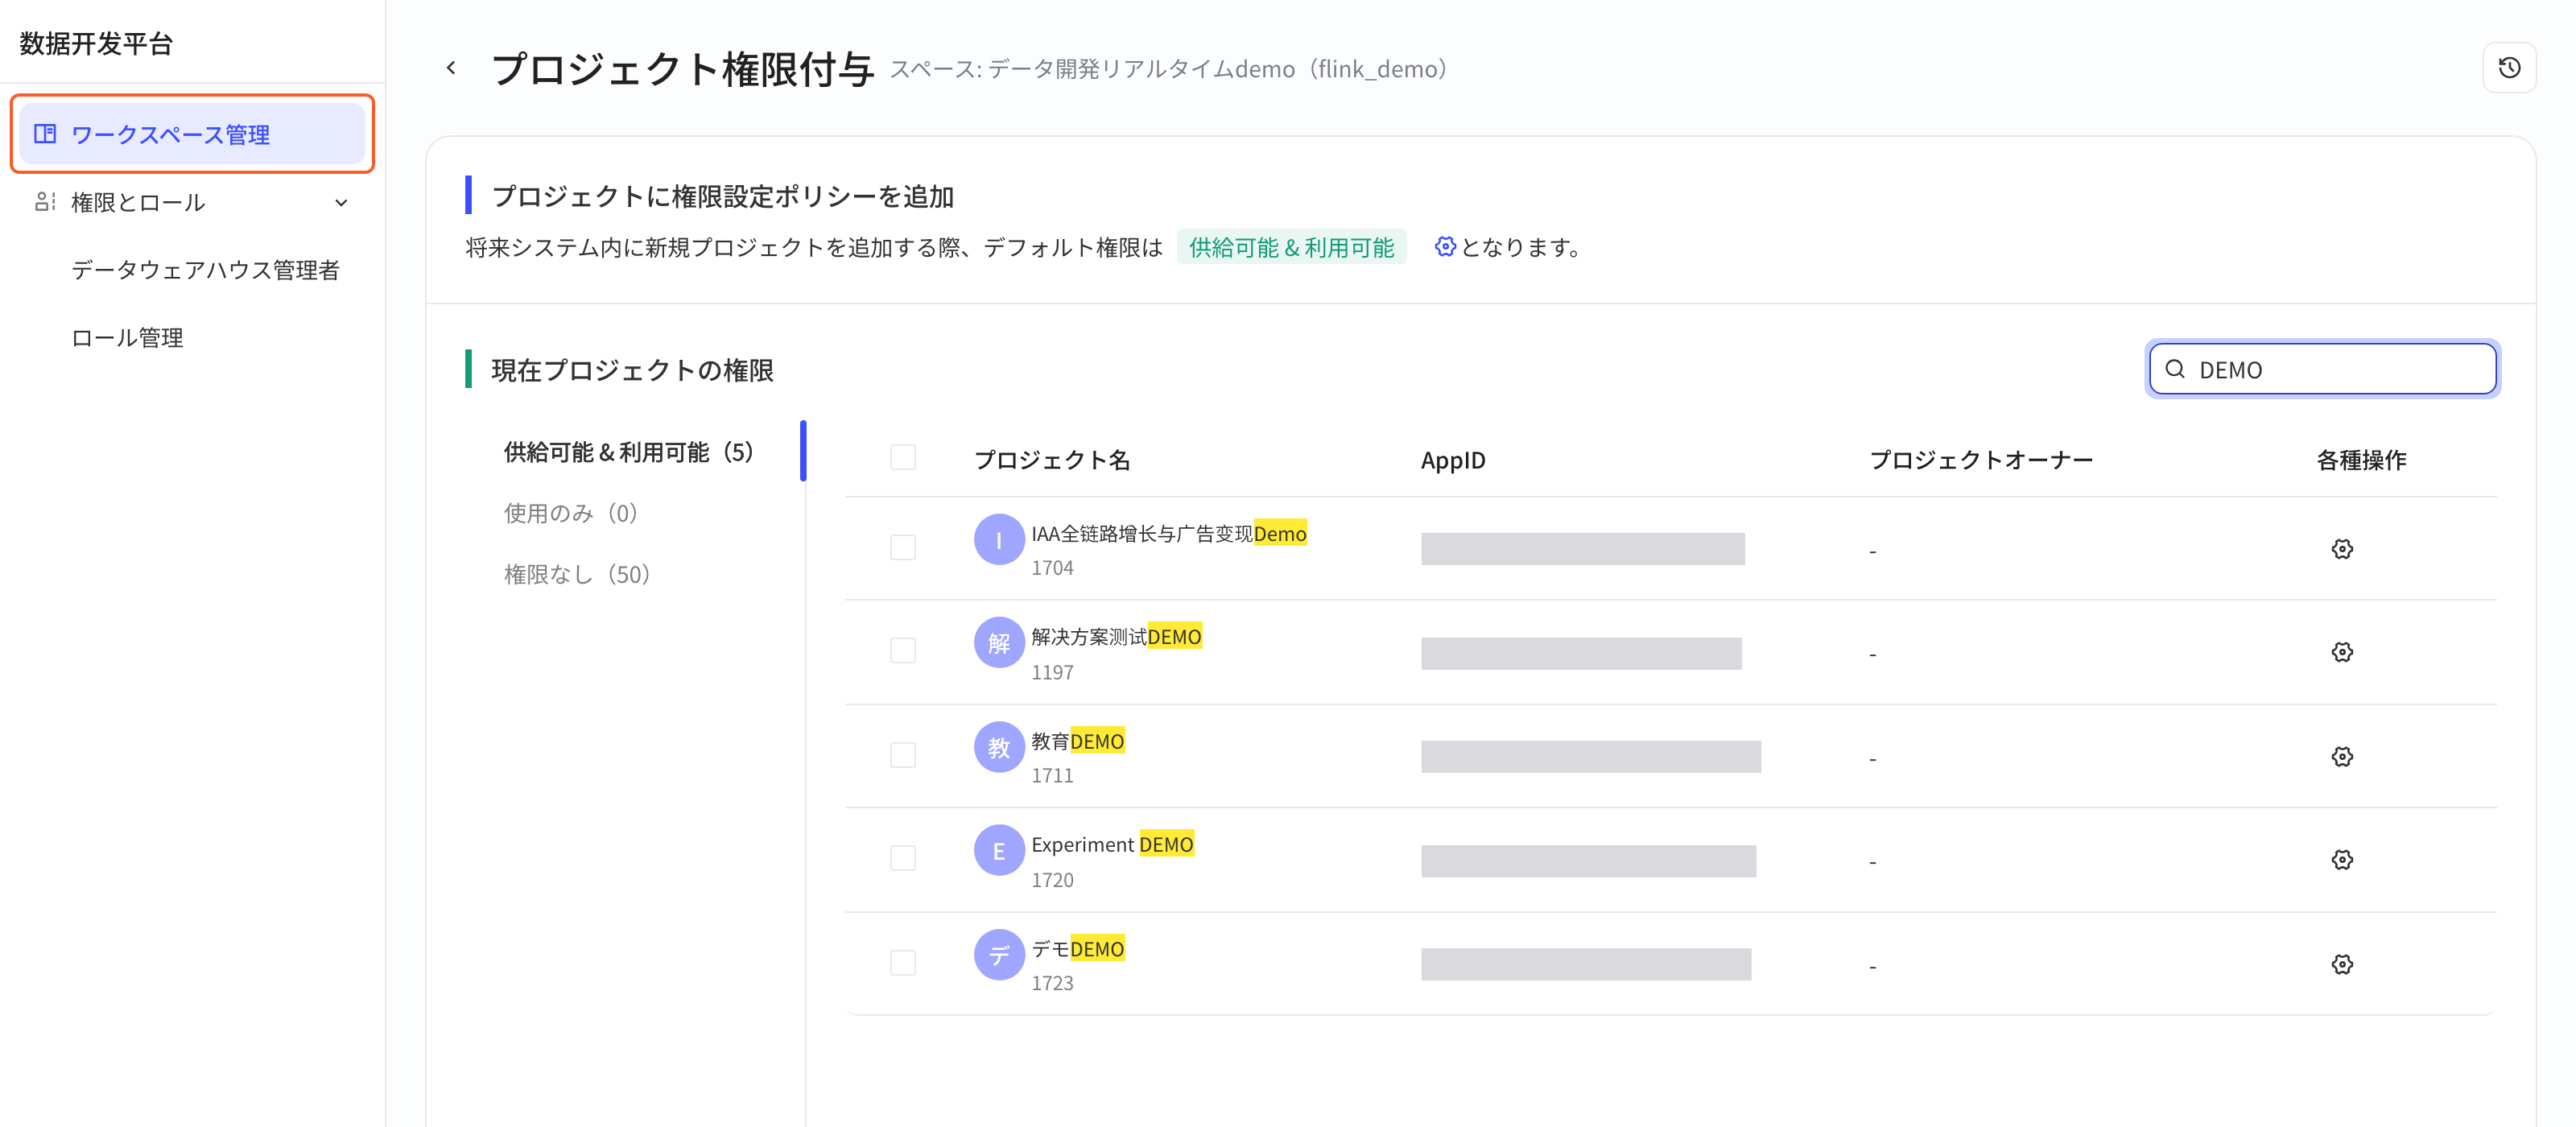The width and height of the screenshot is (2576, 1127).
Task: Check the 解决方案测试DEMO row checkbox
Action: [x=903, y=651]
